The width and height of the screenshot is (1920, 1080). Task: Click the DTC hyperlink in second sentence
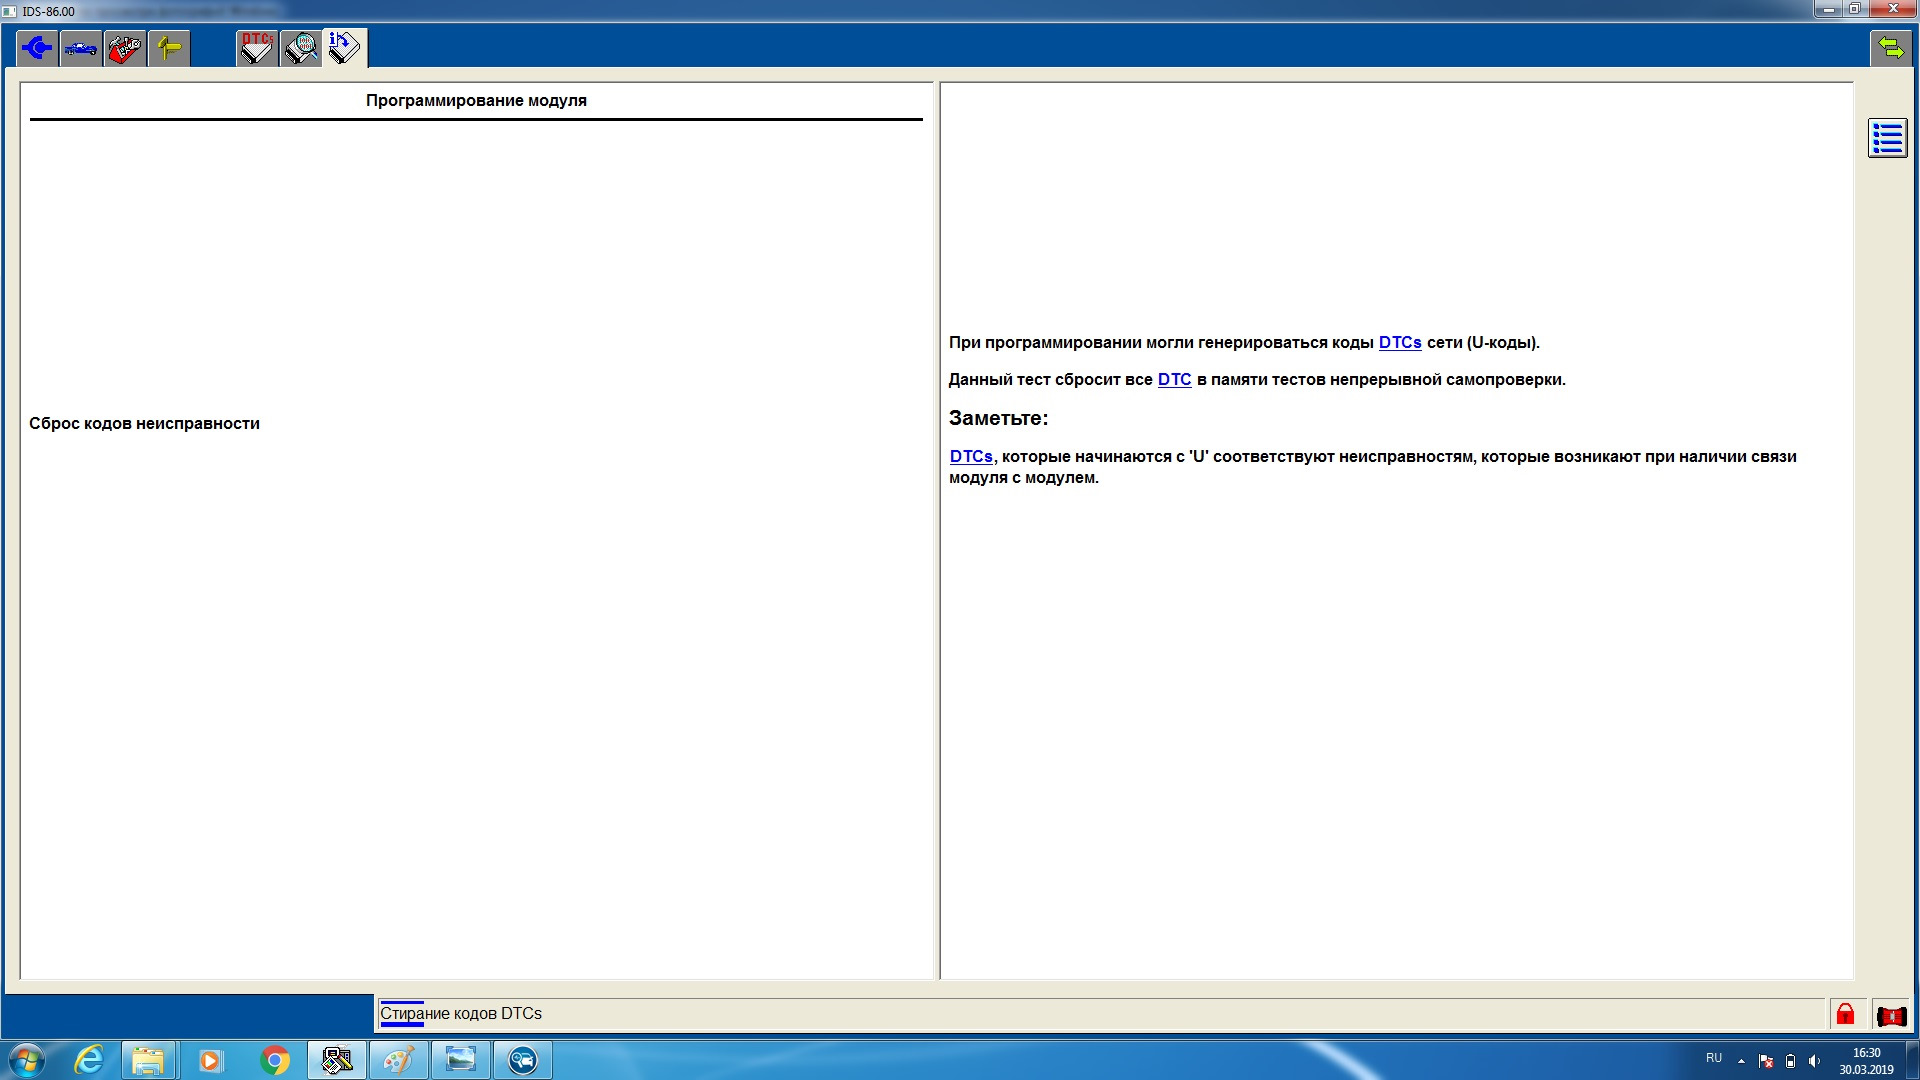(x=1174, y=380)
